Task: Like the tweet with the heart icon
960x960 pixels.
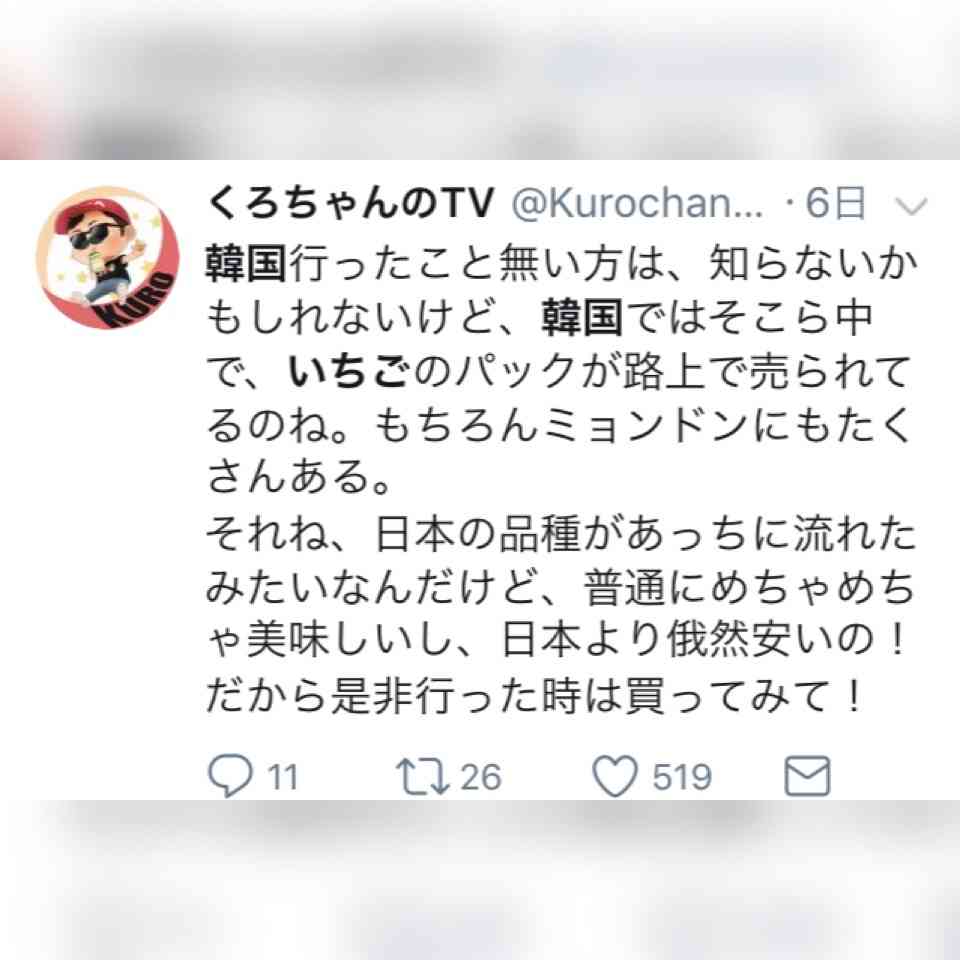Action: tap(615, 776)
